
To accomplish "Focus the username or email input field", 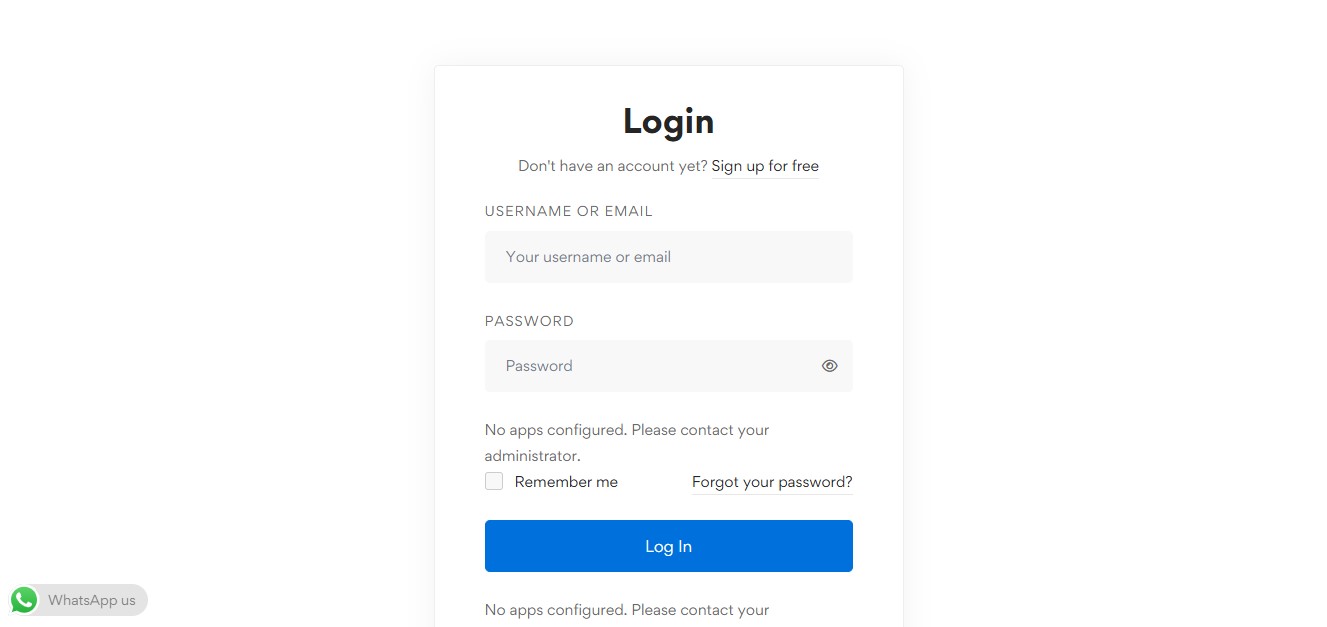I will tap(668, 257).
